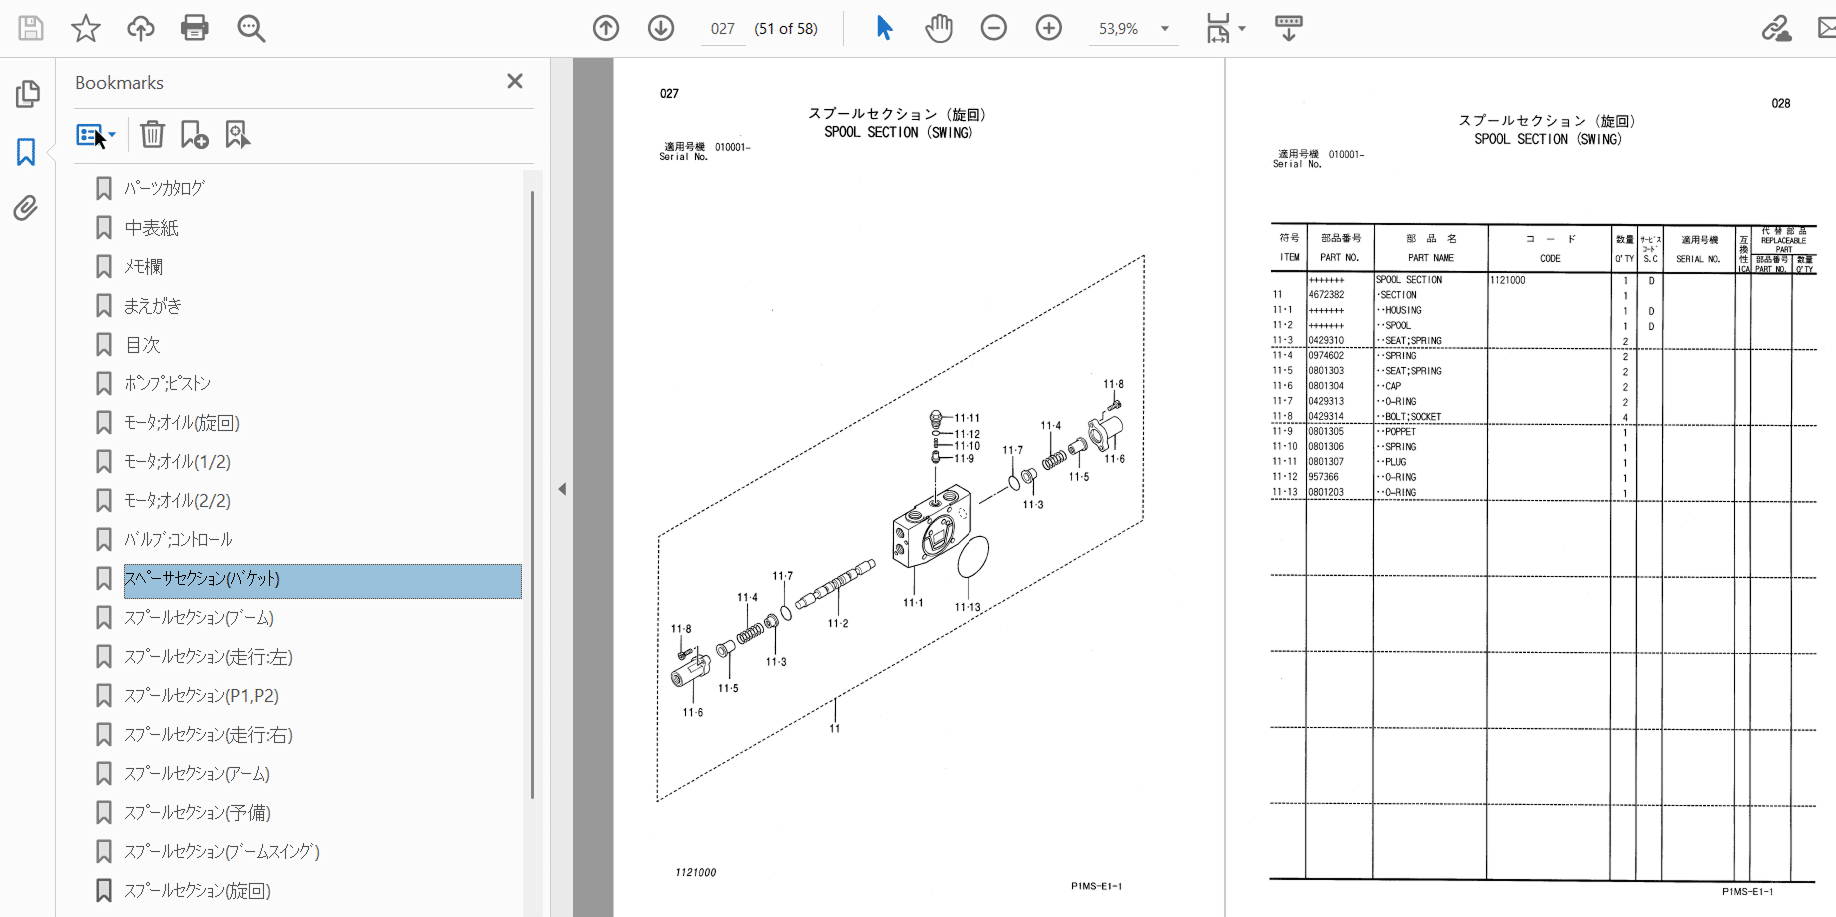Open bookmark スプールセクション(P1,P2)
This screenshot has height=917, width=1836.
click(201, 696)
